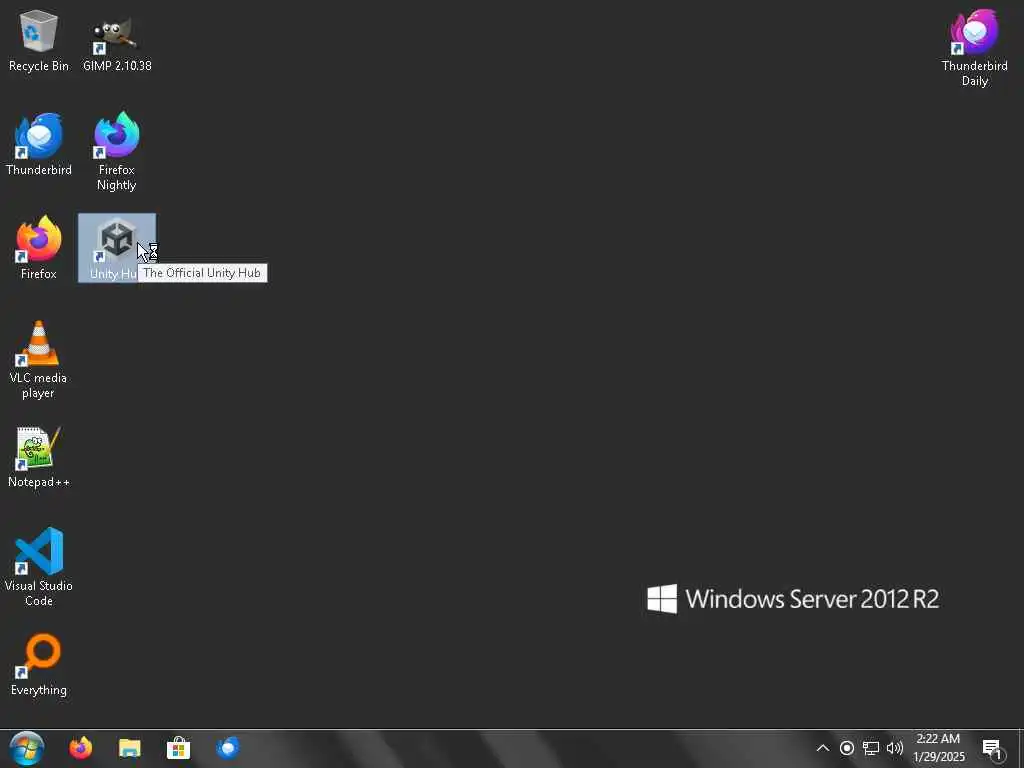The image size is (1024, 768).
Task: Select the Recycle Bin desktop icon
Action: coord(39,40)
